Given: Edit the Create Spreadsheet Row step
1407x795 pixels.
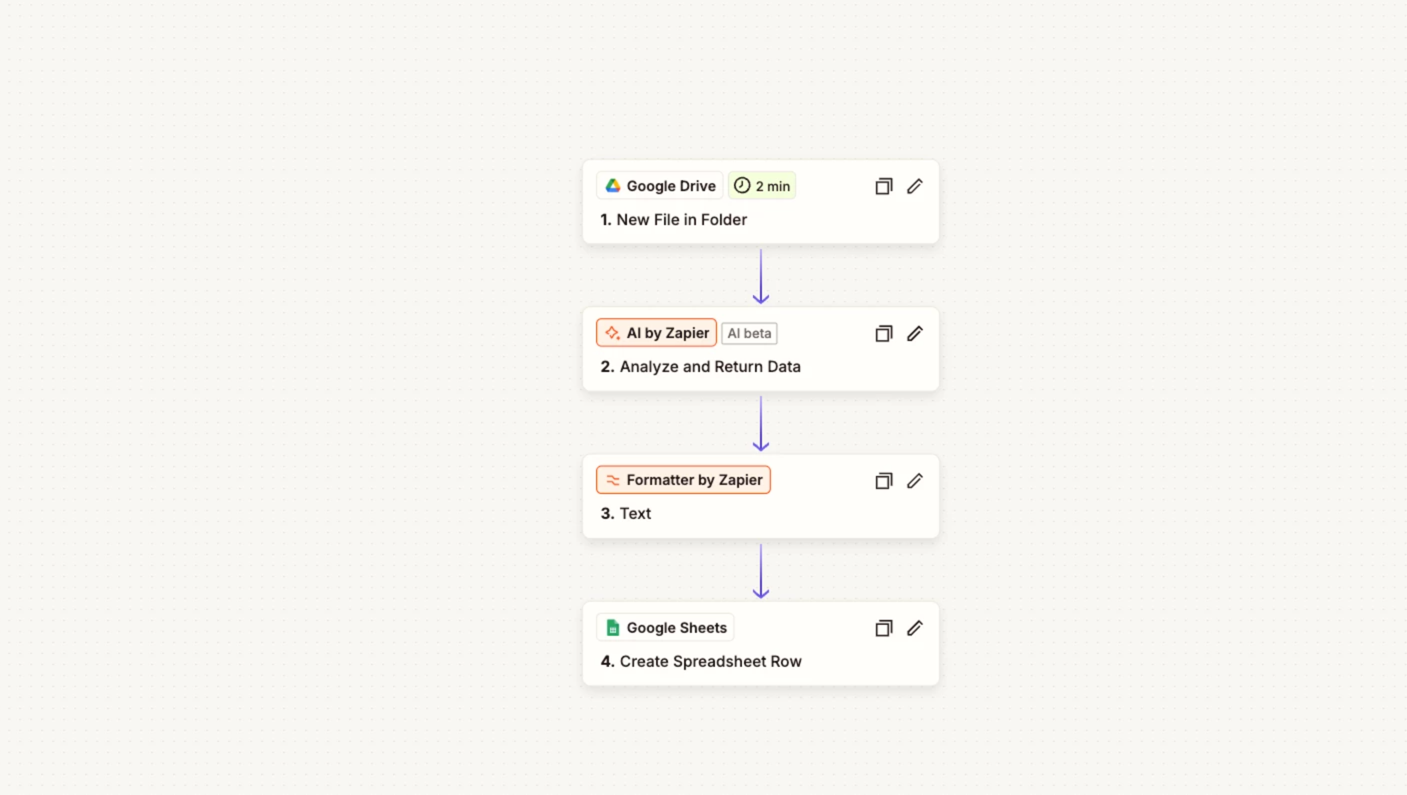Looking at the screenshot, I should click(x=915, y=628).
